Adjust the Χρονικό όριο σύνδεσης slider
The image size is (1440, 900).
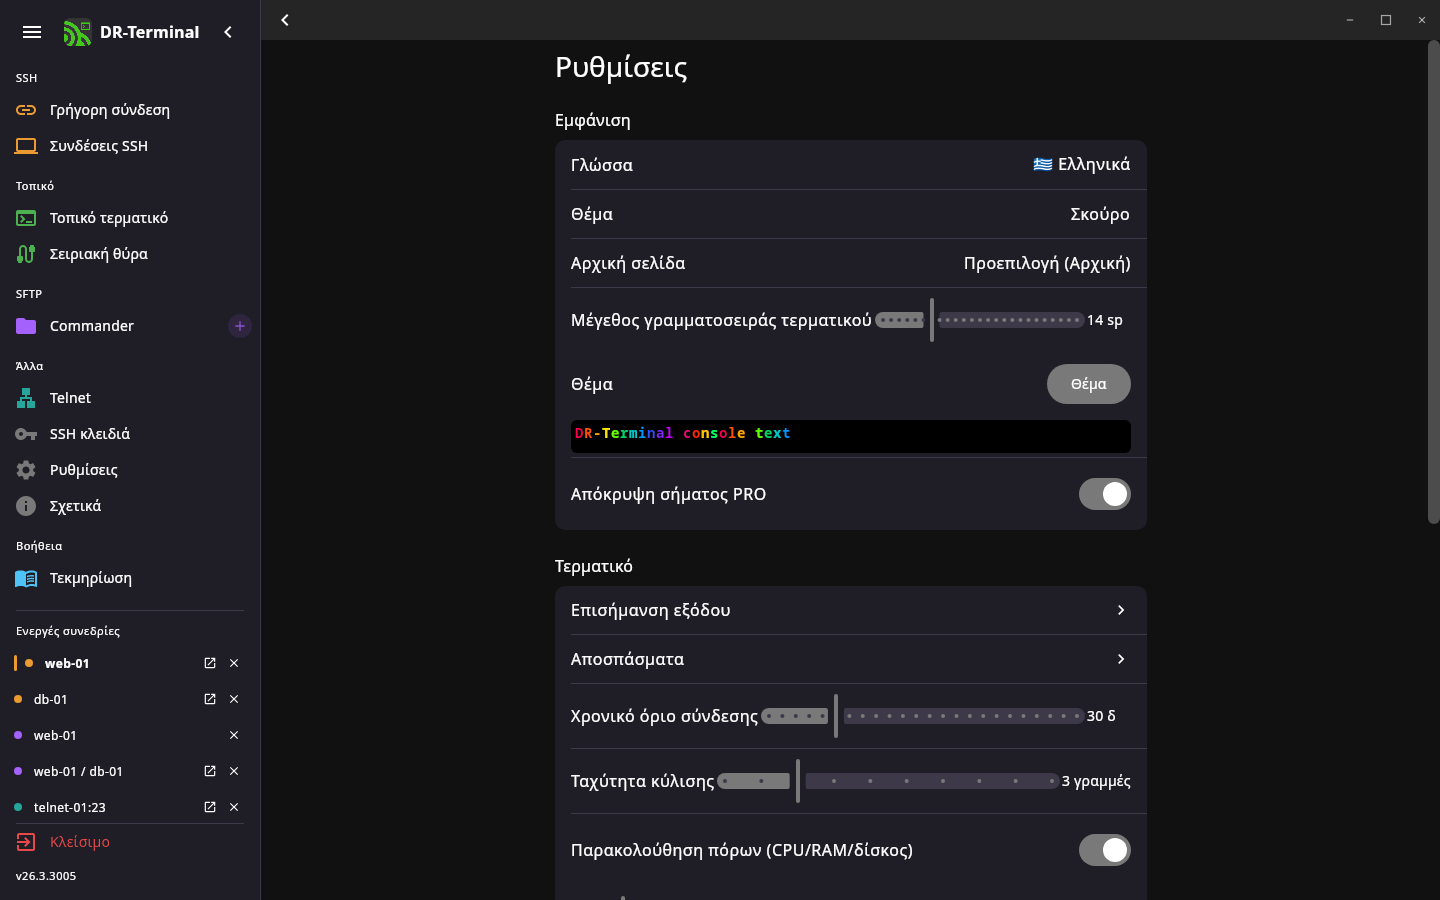(x=922, y=716)
